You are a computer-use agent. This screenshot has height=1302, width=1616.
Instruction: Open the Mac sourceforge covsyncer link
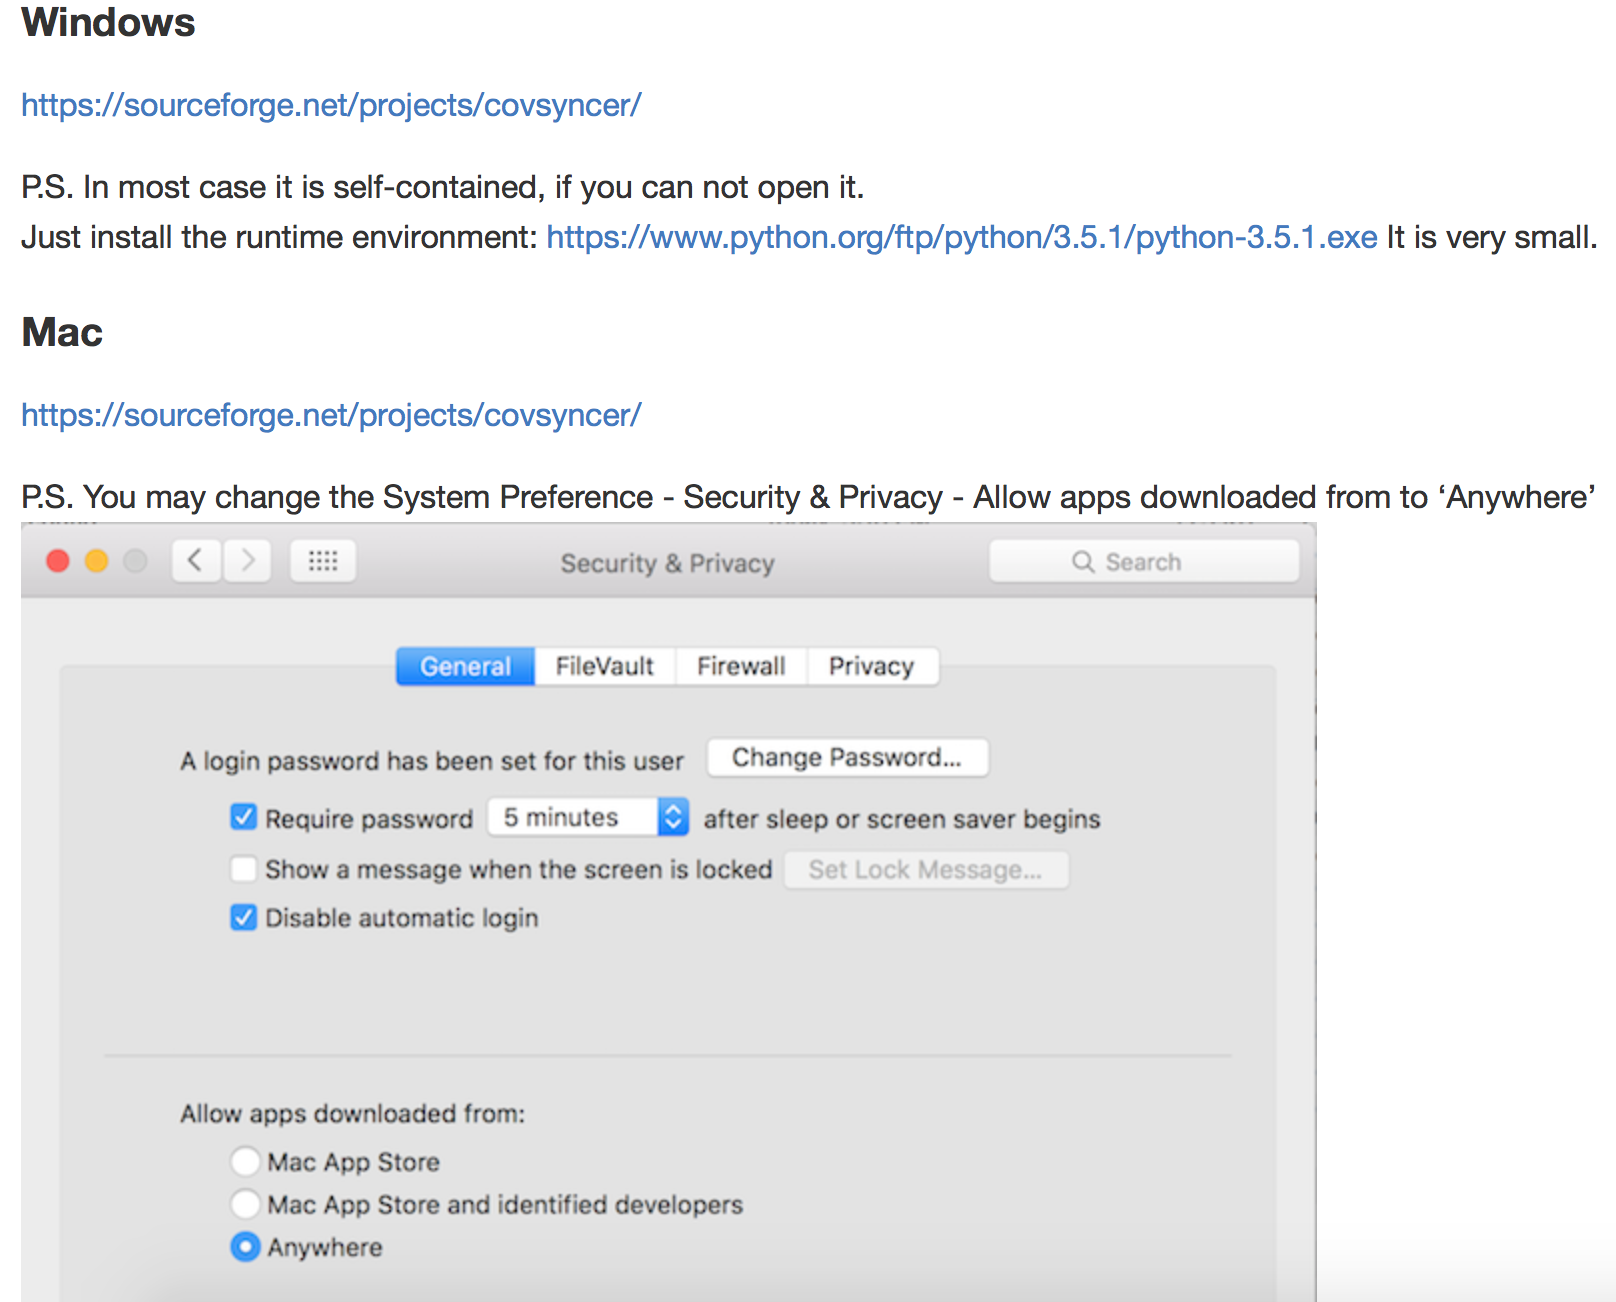(331, 415)
